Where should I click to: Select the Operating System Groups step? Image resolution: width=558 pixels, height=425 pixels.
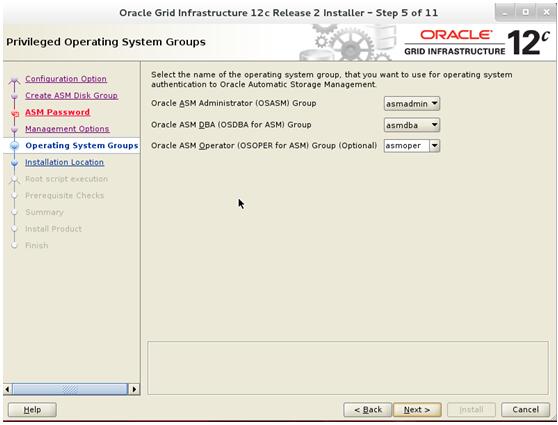(x=81, y=145)
